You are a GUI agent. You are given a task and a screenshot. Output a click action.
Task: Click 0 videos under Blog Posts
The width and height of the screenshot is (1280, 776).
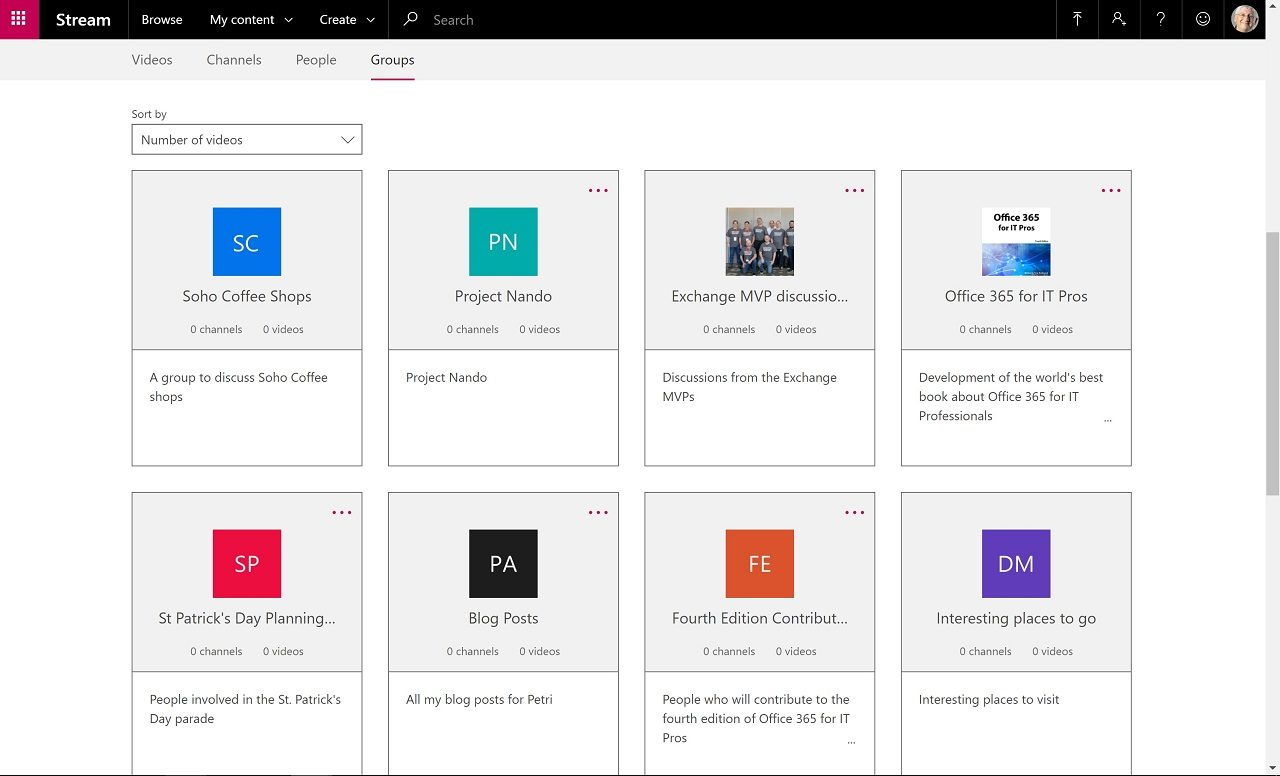coord(539,651)
